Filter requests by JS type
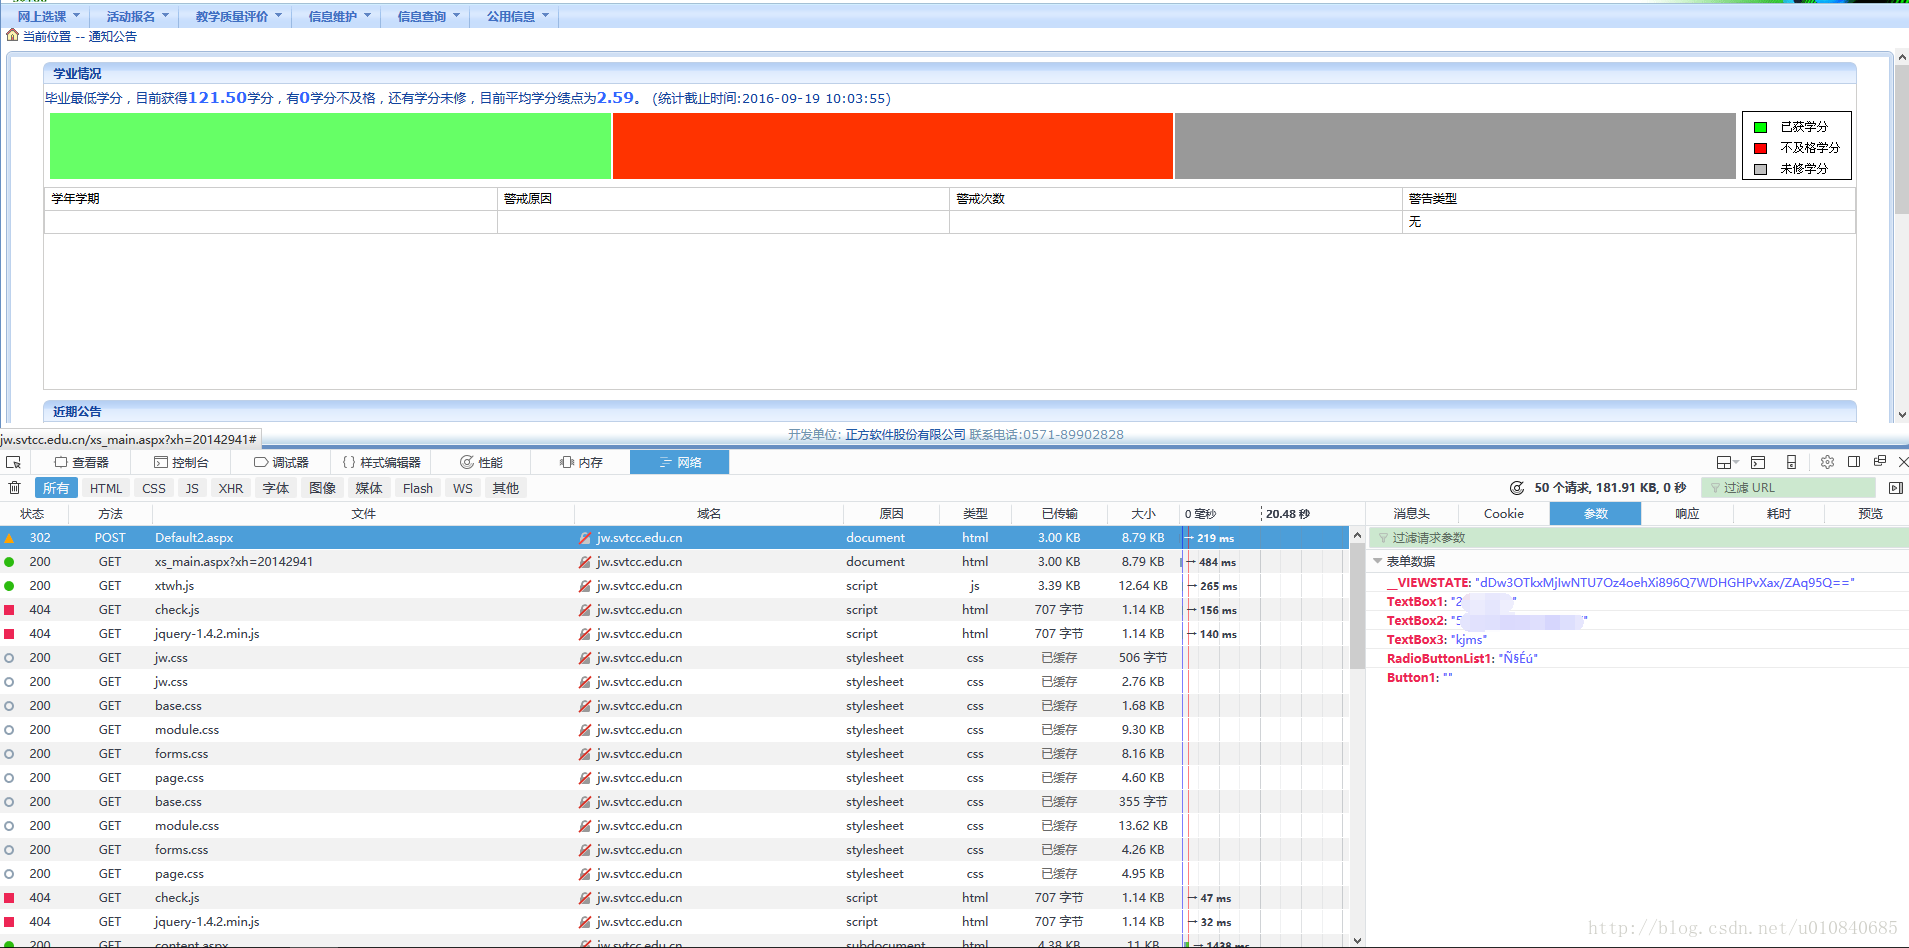The image size is (1909, 948). [192, 488]
